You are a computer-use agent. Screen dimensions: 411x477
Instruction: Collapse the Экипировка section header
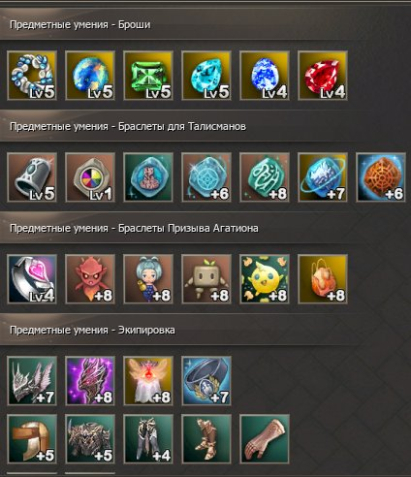180,330
